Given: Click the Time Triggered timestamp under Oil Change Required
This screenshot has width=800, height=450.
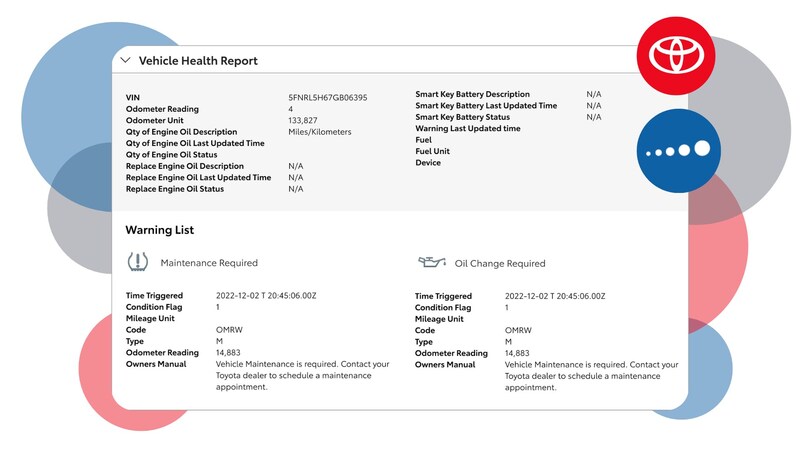Looking at the screenshot, I should coord(555,296).
